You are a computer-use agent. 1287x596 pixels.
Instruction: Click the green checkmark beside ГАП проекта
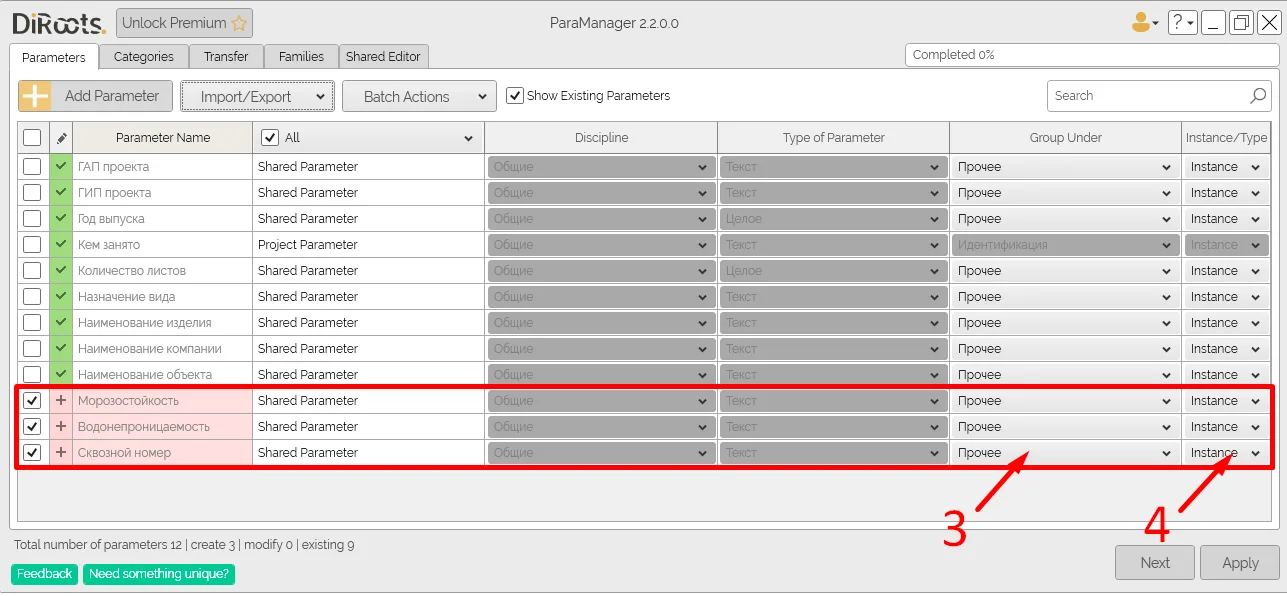[61, 167]
